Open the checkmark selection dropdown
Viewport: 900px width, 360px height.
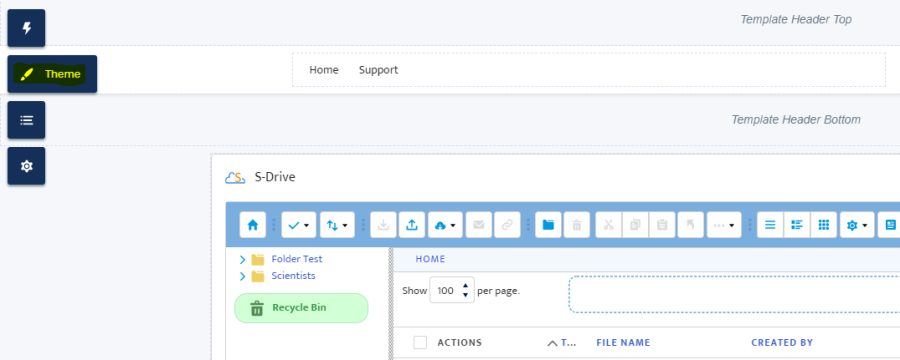(298, 225)
